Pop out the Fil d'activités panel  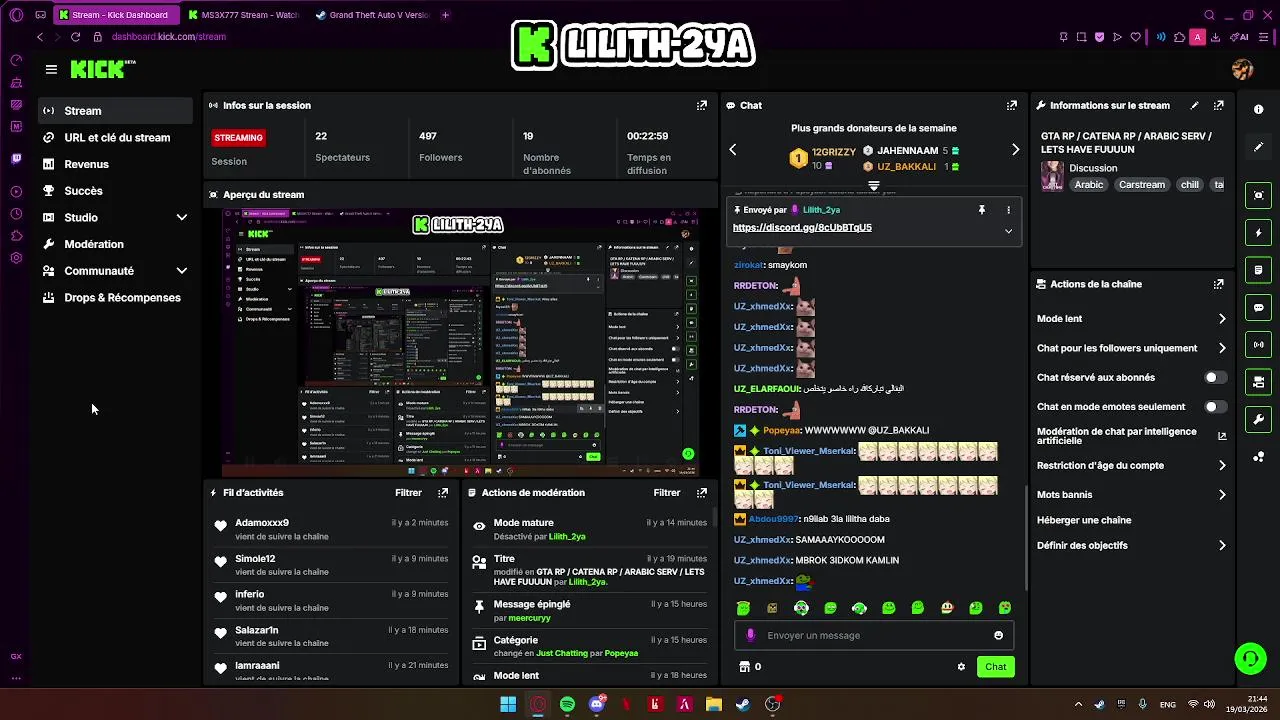[443, 492]
